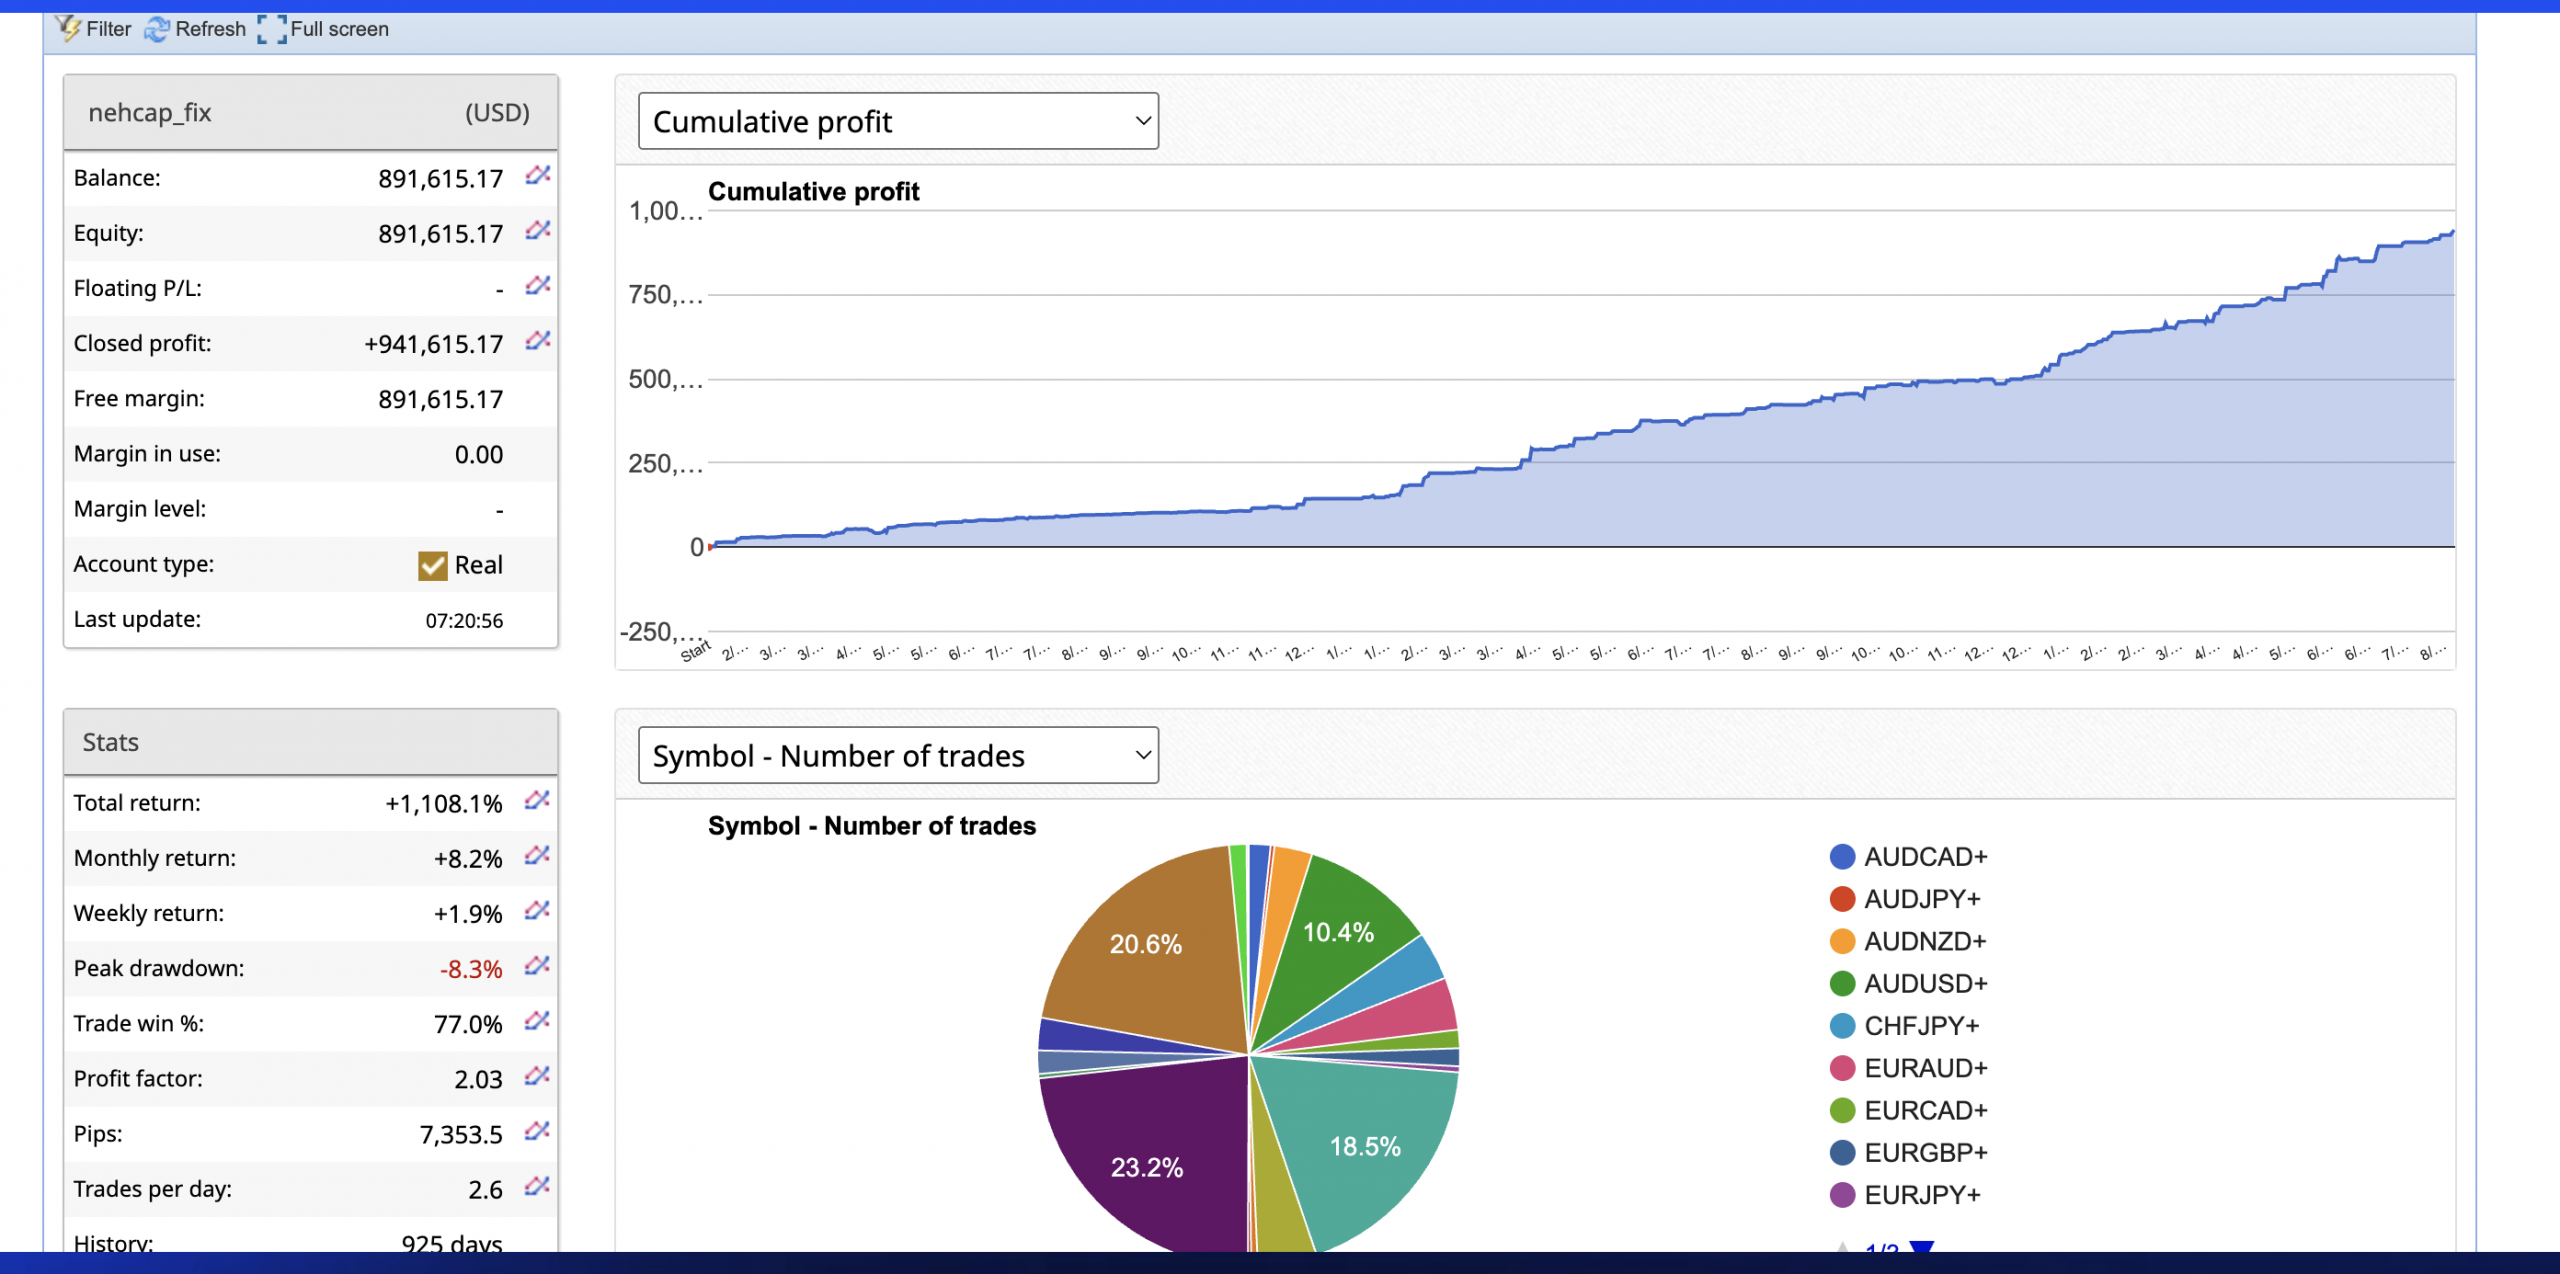
Task: Click chart icon beside Profit factor
Action: pyautogui.click(x=538, y=1077)
